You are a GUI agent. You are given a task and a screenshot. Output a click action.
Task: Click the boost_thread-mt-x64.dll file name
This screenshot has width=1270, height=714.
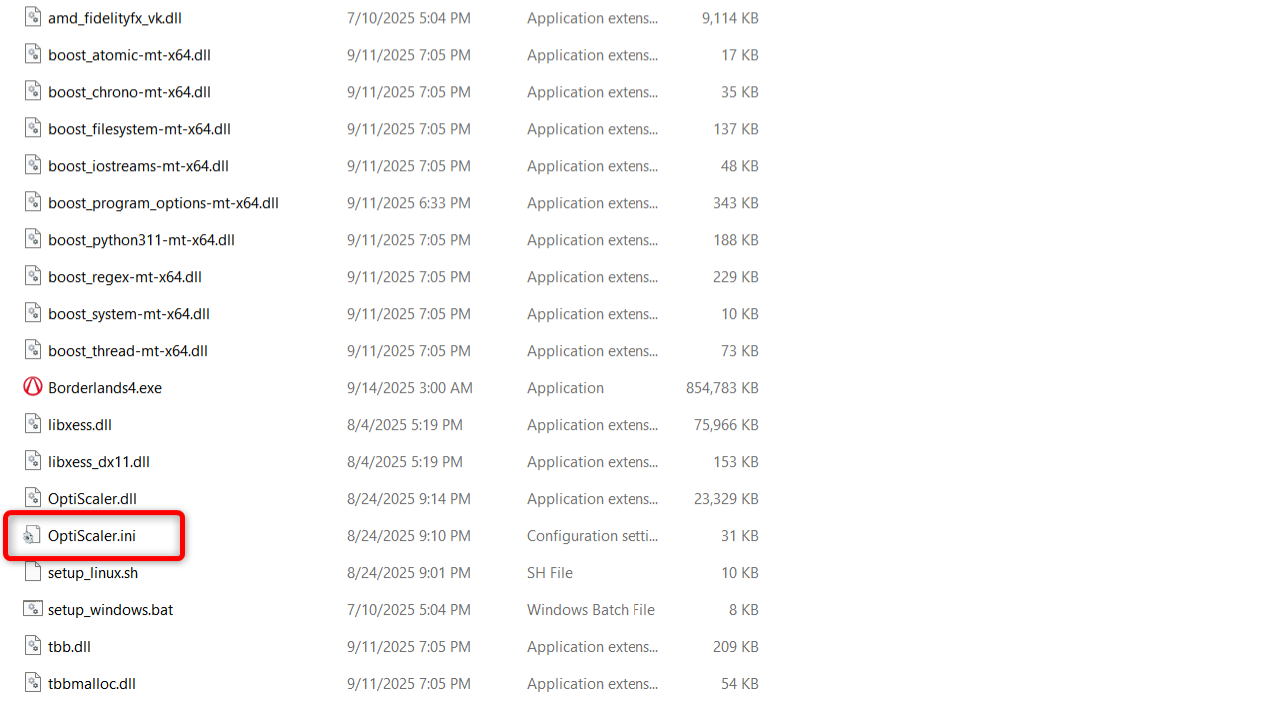pos(128,351)
